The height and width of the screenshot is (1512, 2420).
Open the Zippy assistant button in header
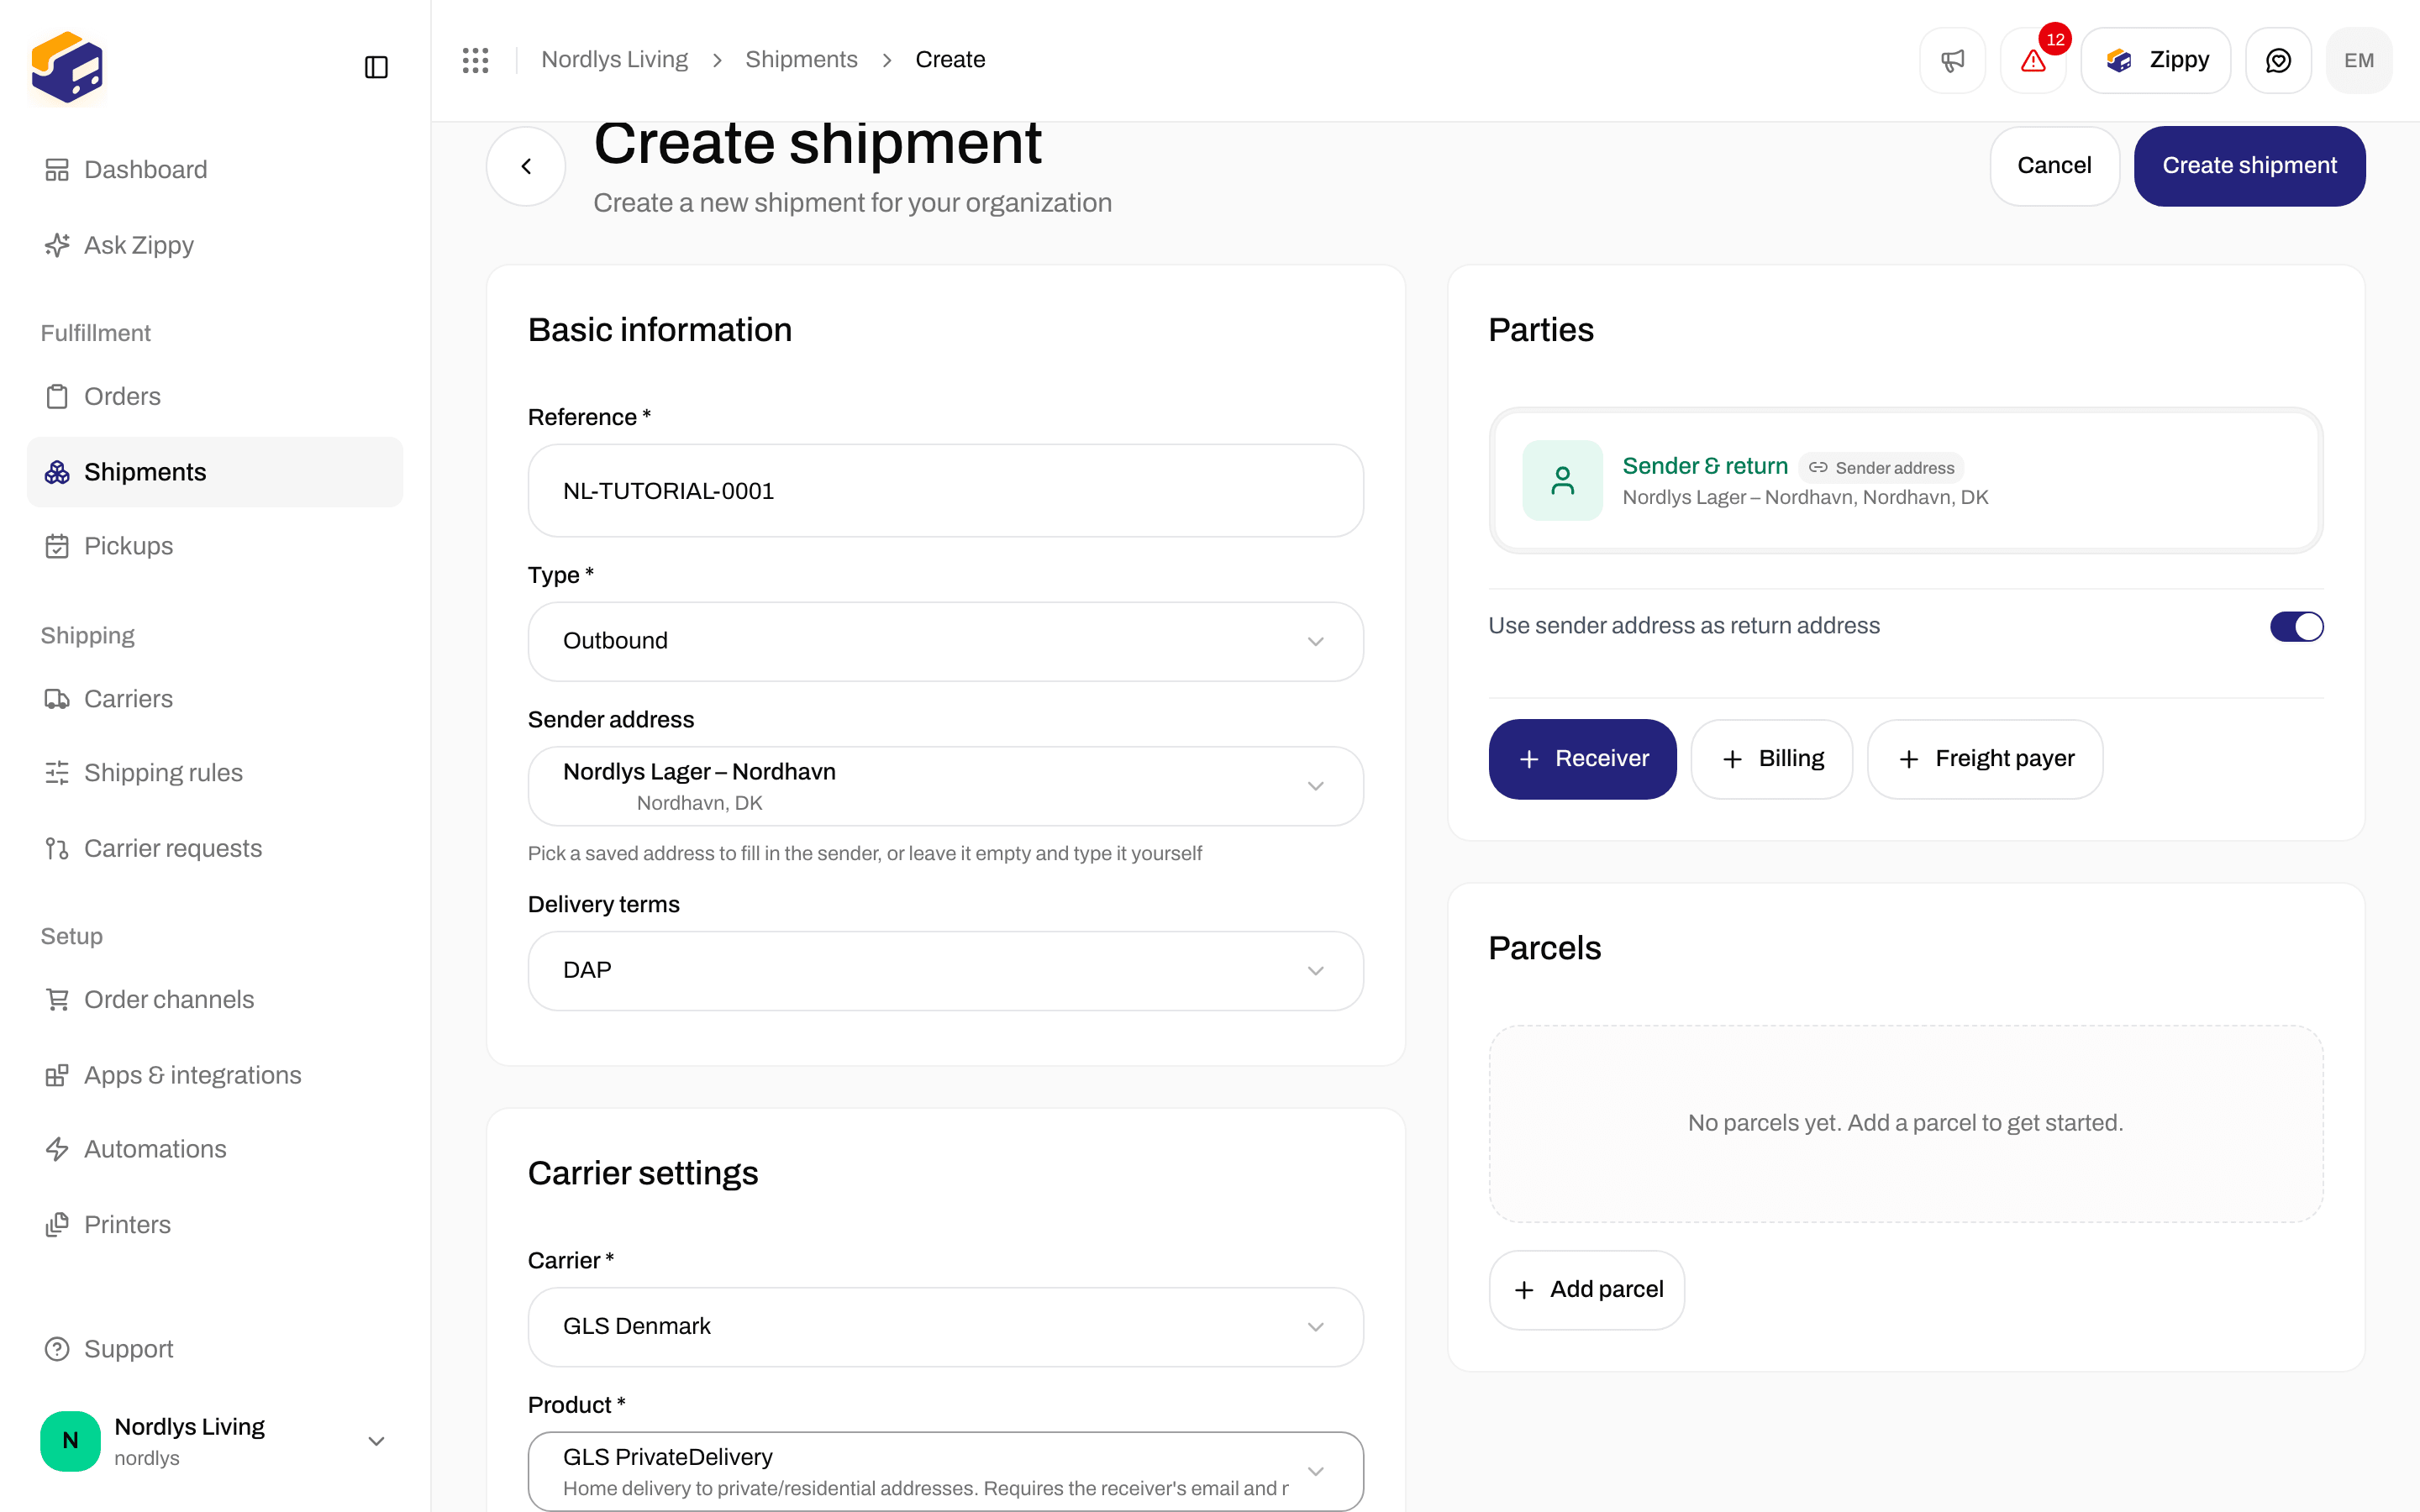pos(2155,60)
